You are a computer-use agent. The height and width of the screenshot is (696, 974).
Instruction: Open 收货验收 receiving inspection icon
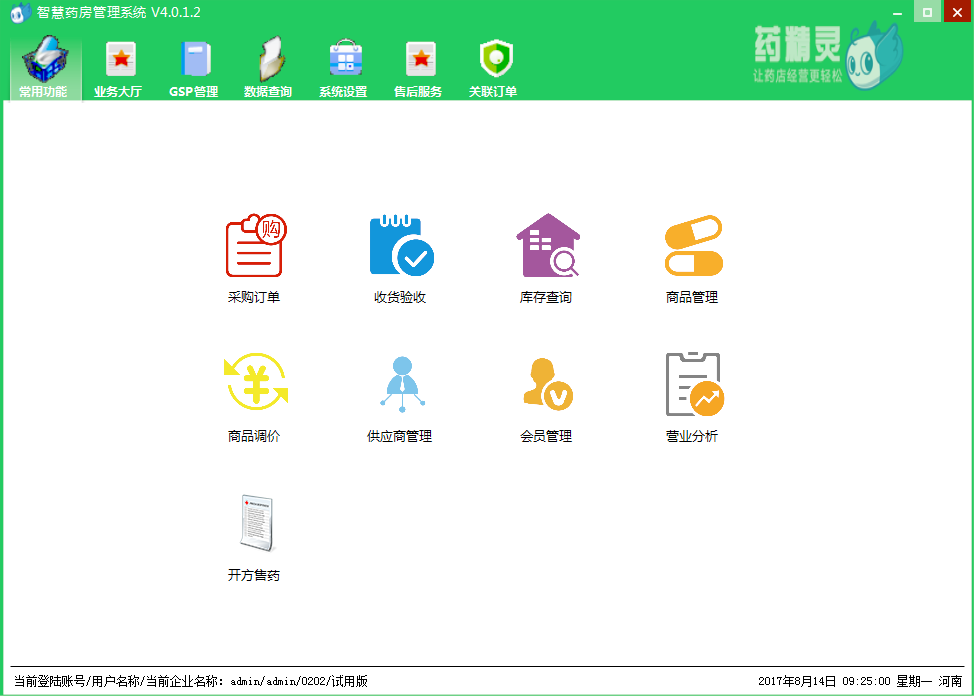coord(402,246)
